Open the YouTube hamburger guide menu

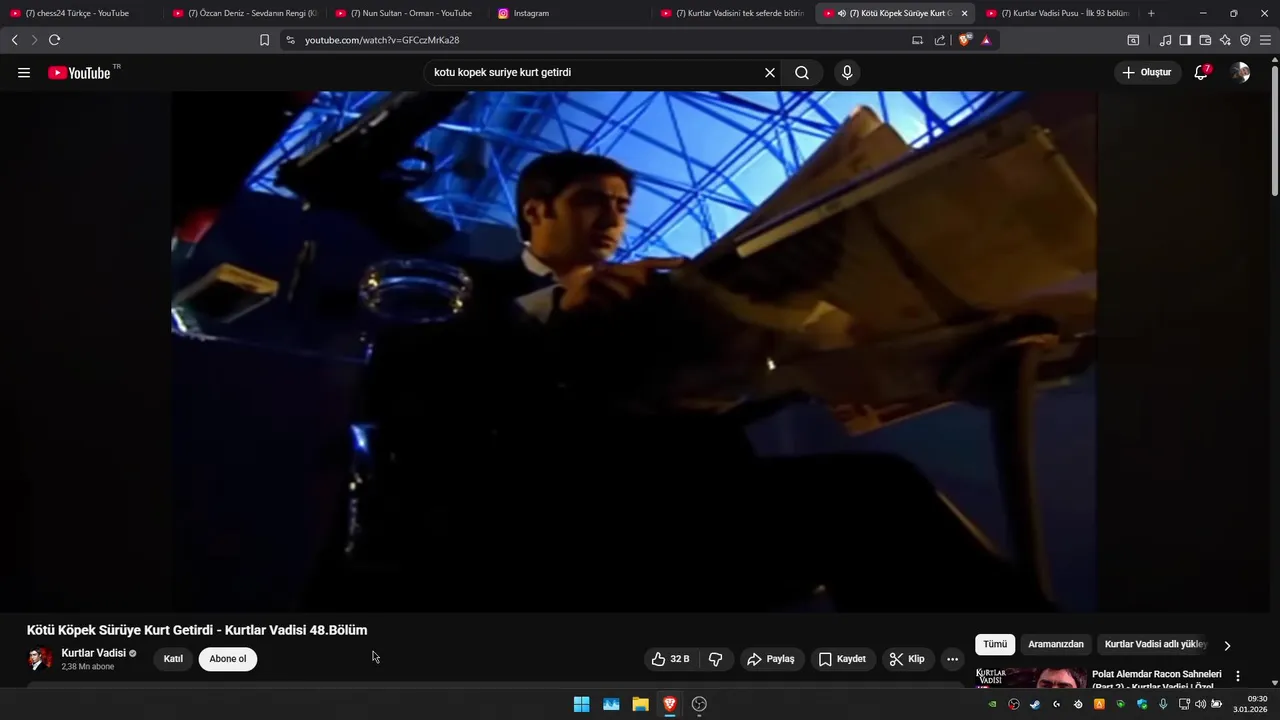tap(24, 73)
